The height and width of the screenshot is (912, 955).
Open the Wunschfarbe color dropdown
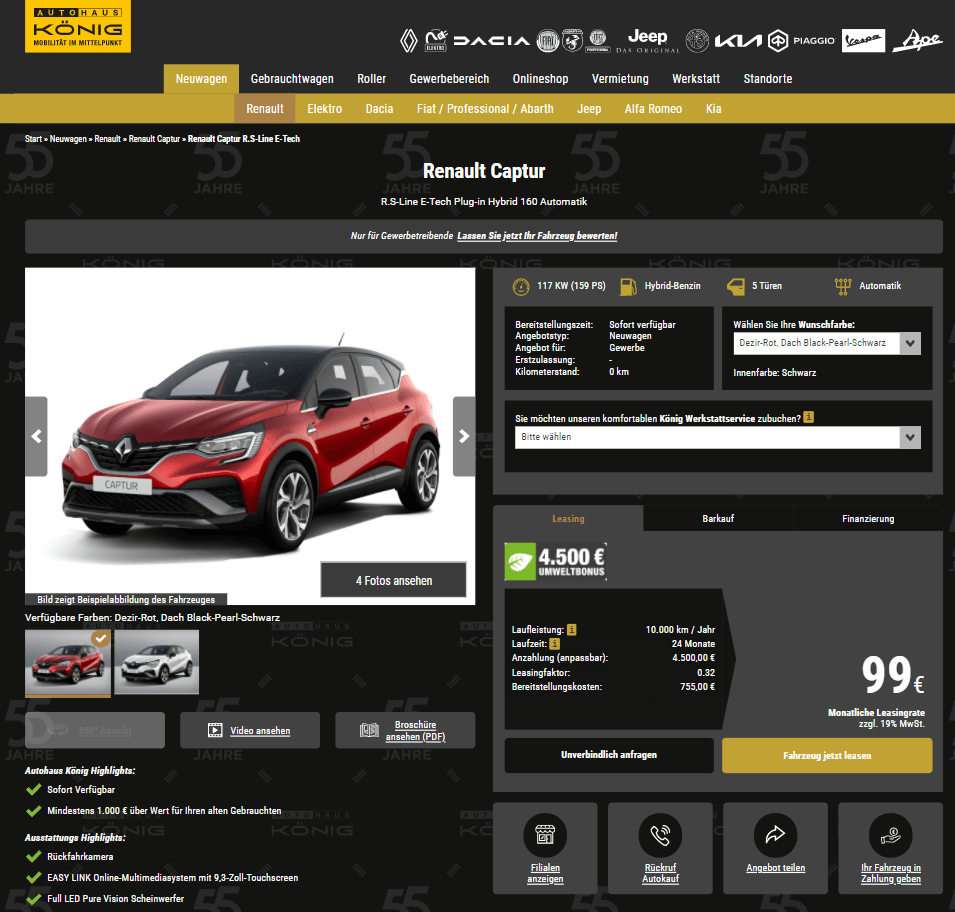826,343
